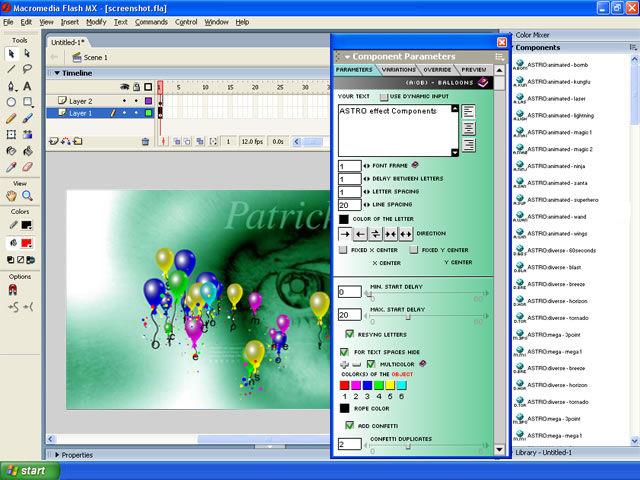Select the Paint Bucket tool
Image resolution: width=640 pixels, height=480 pixels.
pos(27,151)
